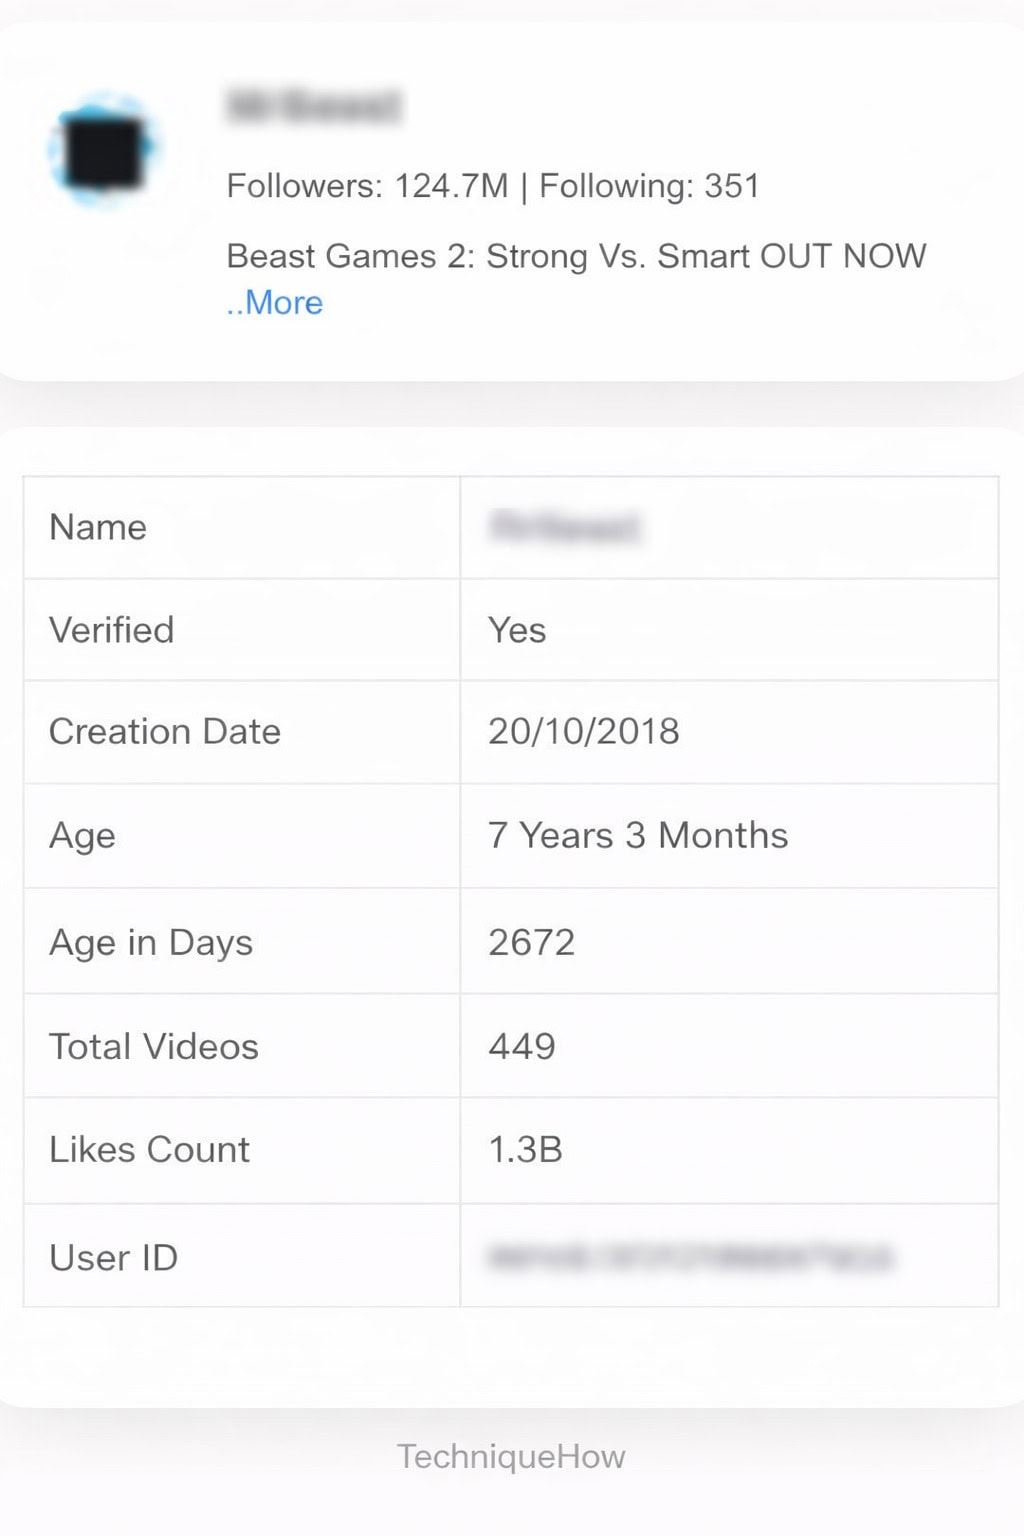This screenshot has width=1024, height=1536.
Task: Select the Likes Count label
Action: [149, 1150]
